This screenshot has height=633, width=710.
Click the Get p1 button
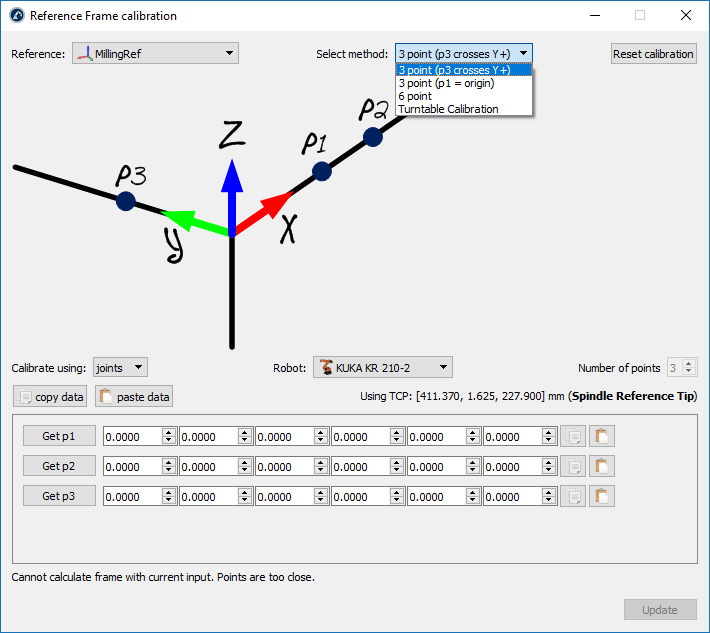point(60,436)
